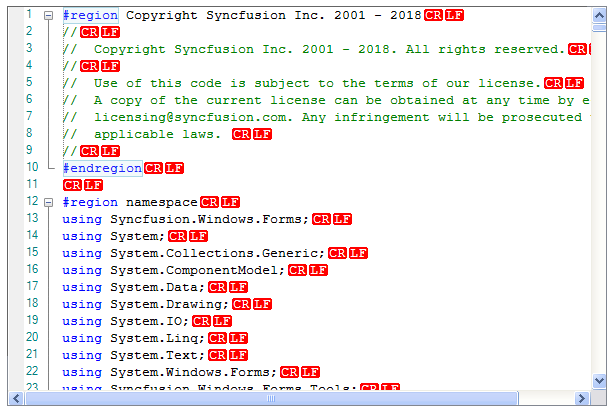This screenshot has width=613, height=413.
Task: Click the '#region' keyword on line 1
Action: click(x=90, y=16)
